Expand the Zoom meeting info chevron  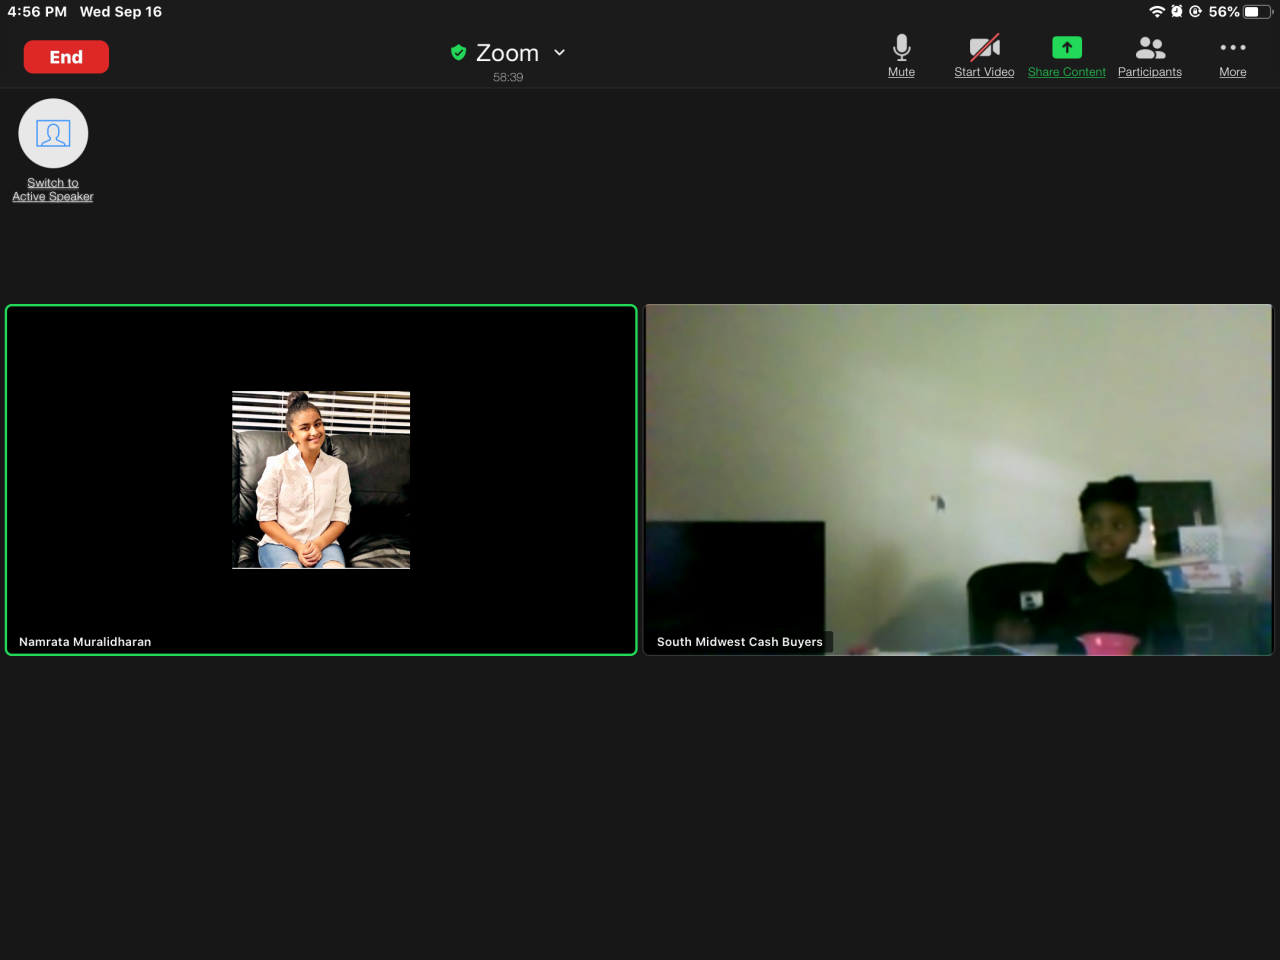[x=560, y=52]
